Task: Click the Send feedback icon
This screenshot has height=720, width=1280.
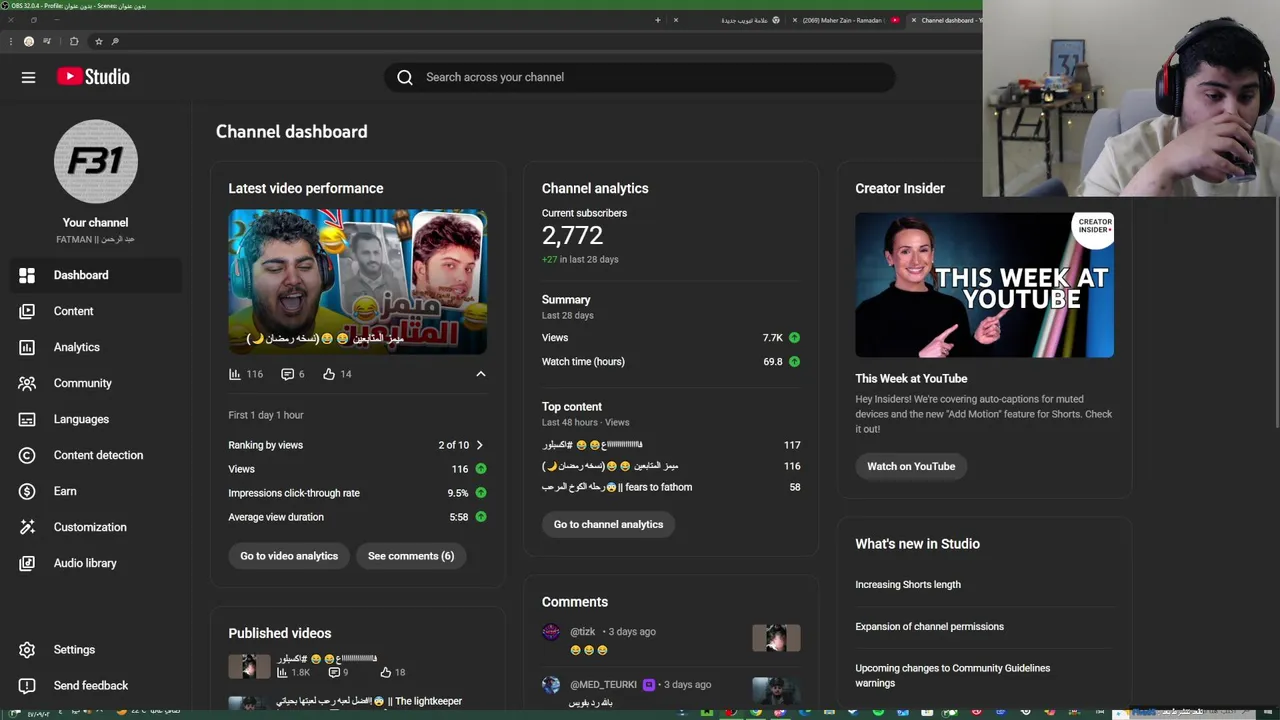Action: pyautogui.click(x=27, y=685)
